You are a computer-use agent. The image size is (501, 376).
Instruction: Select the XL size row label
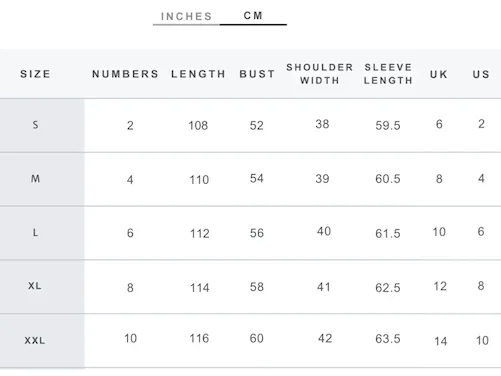pos(35,286)
